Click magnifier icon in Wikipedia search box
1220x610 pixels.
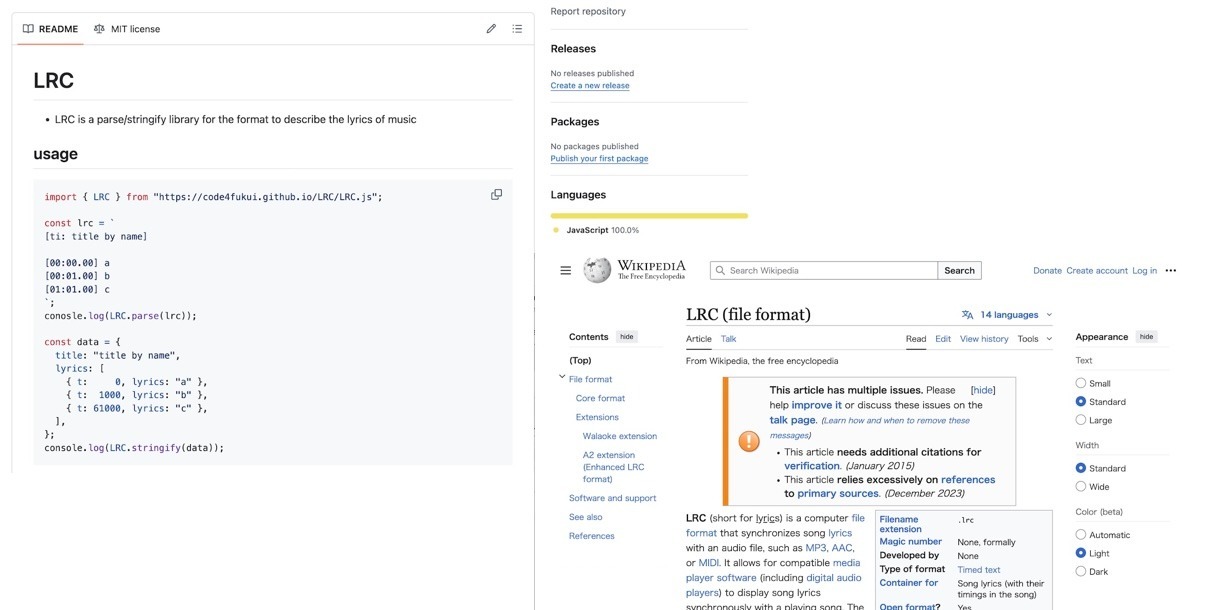pos(720,270)
